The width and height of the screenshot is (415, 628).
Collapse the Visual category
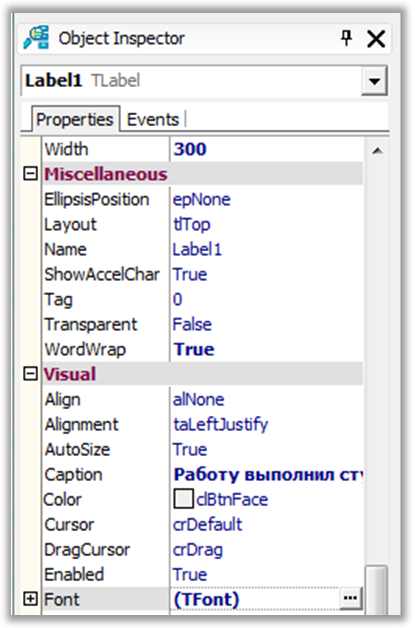[30, 374]
